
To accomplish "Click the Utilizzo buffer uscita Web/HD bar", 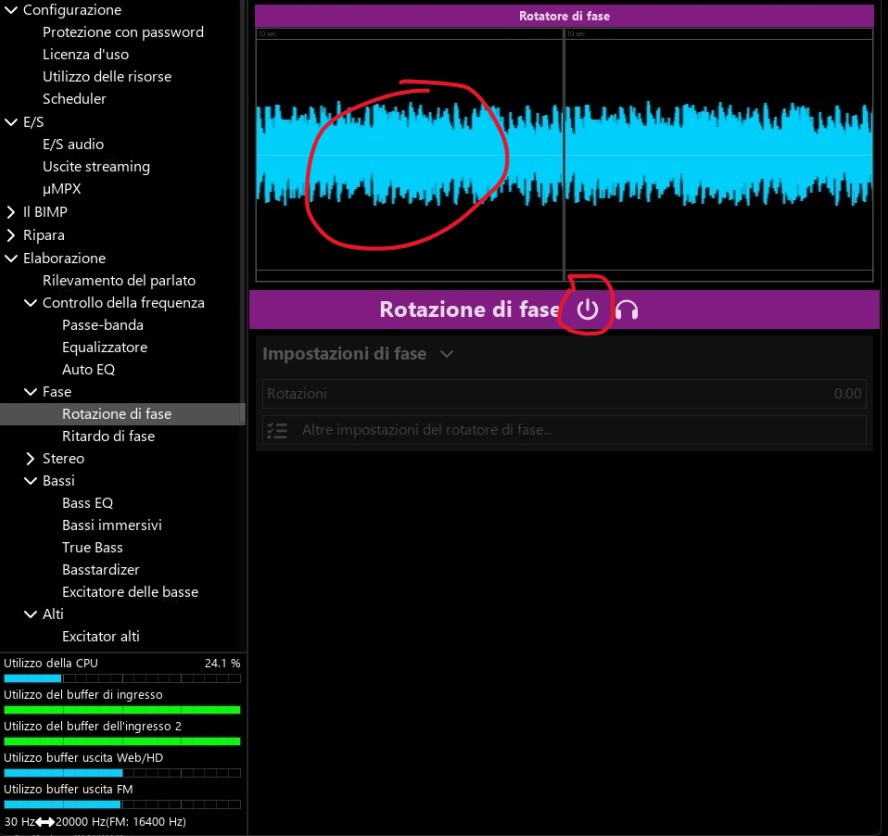I will coord(122,773).
